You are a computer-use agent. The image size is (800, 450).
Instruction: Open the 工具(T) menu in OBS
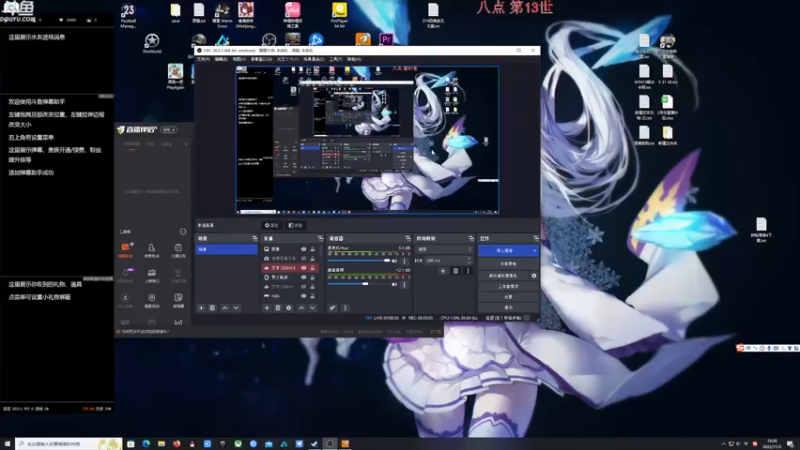tap(335, 59)
